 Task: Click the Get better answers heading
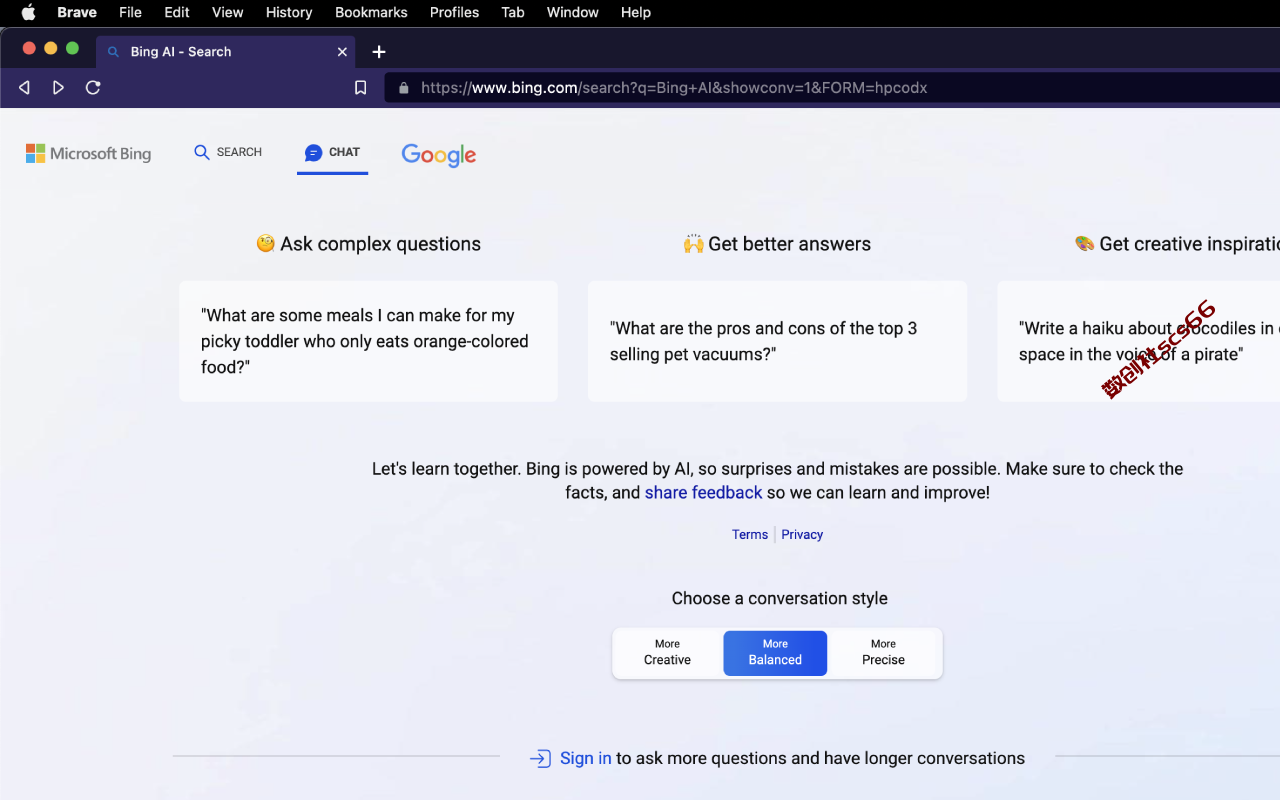click(789, 244)
